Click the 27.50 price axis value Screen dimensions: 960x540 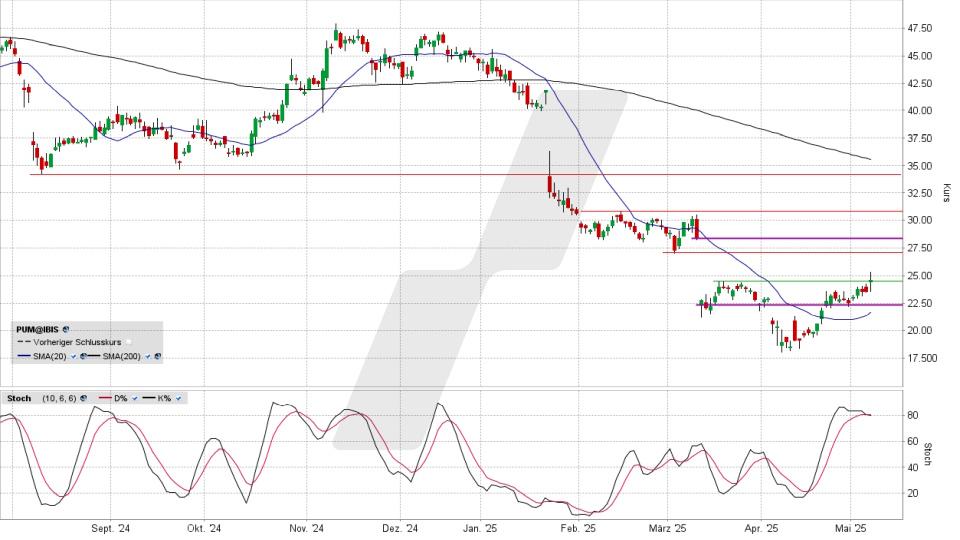[920, 248]
